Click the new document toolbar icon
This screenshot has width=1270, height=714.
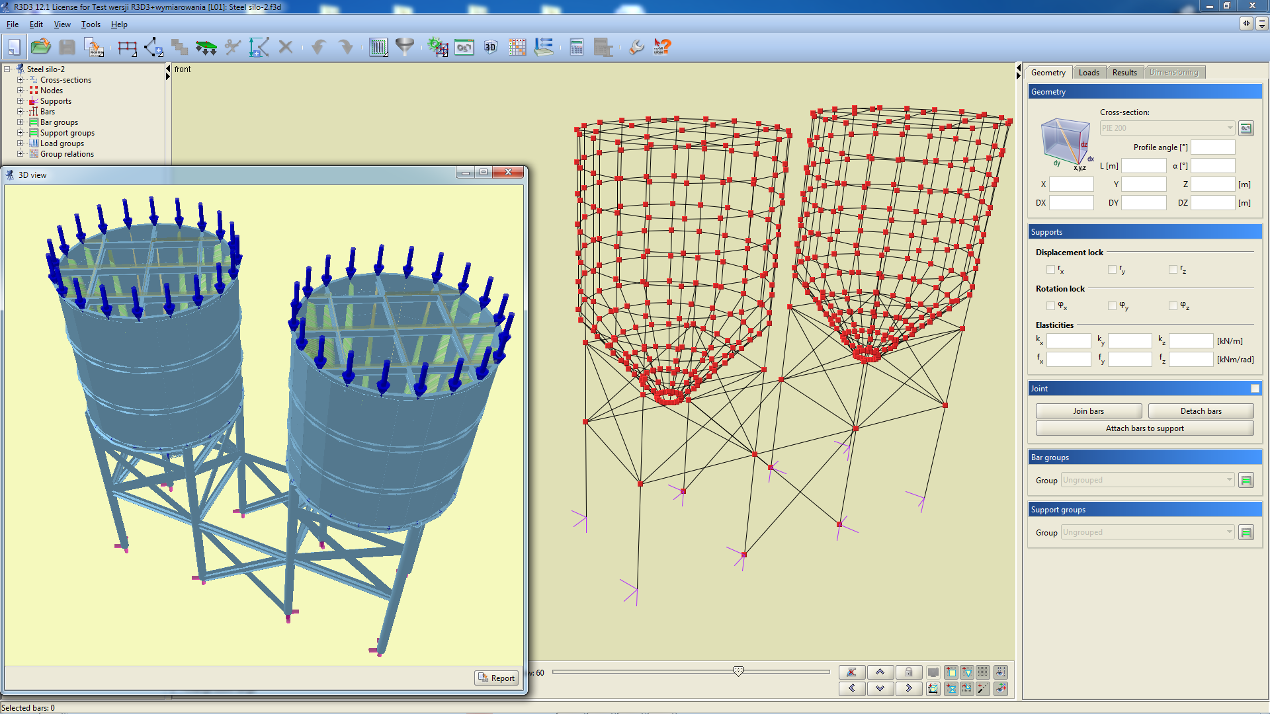[14, 46]
